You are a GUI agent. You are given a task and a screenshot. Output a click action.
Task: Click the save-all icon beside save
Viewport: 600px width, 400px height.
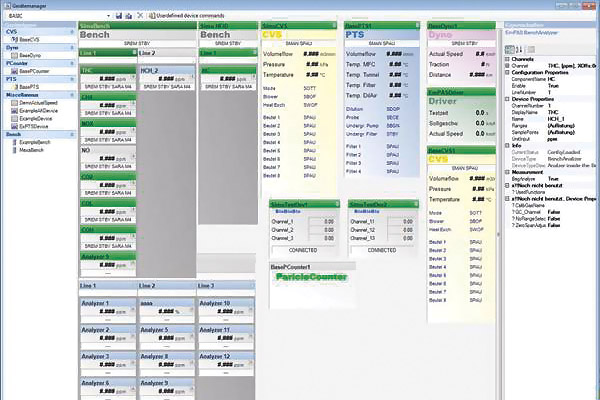click(x=128, y=16)
